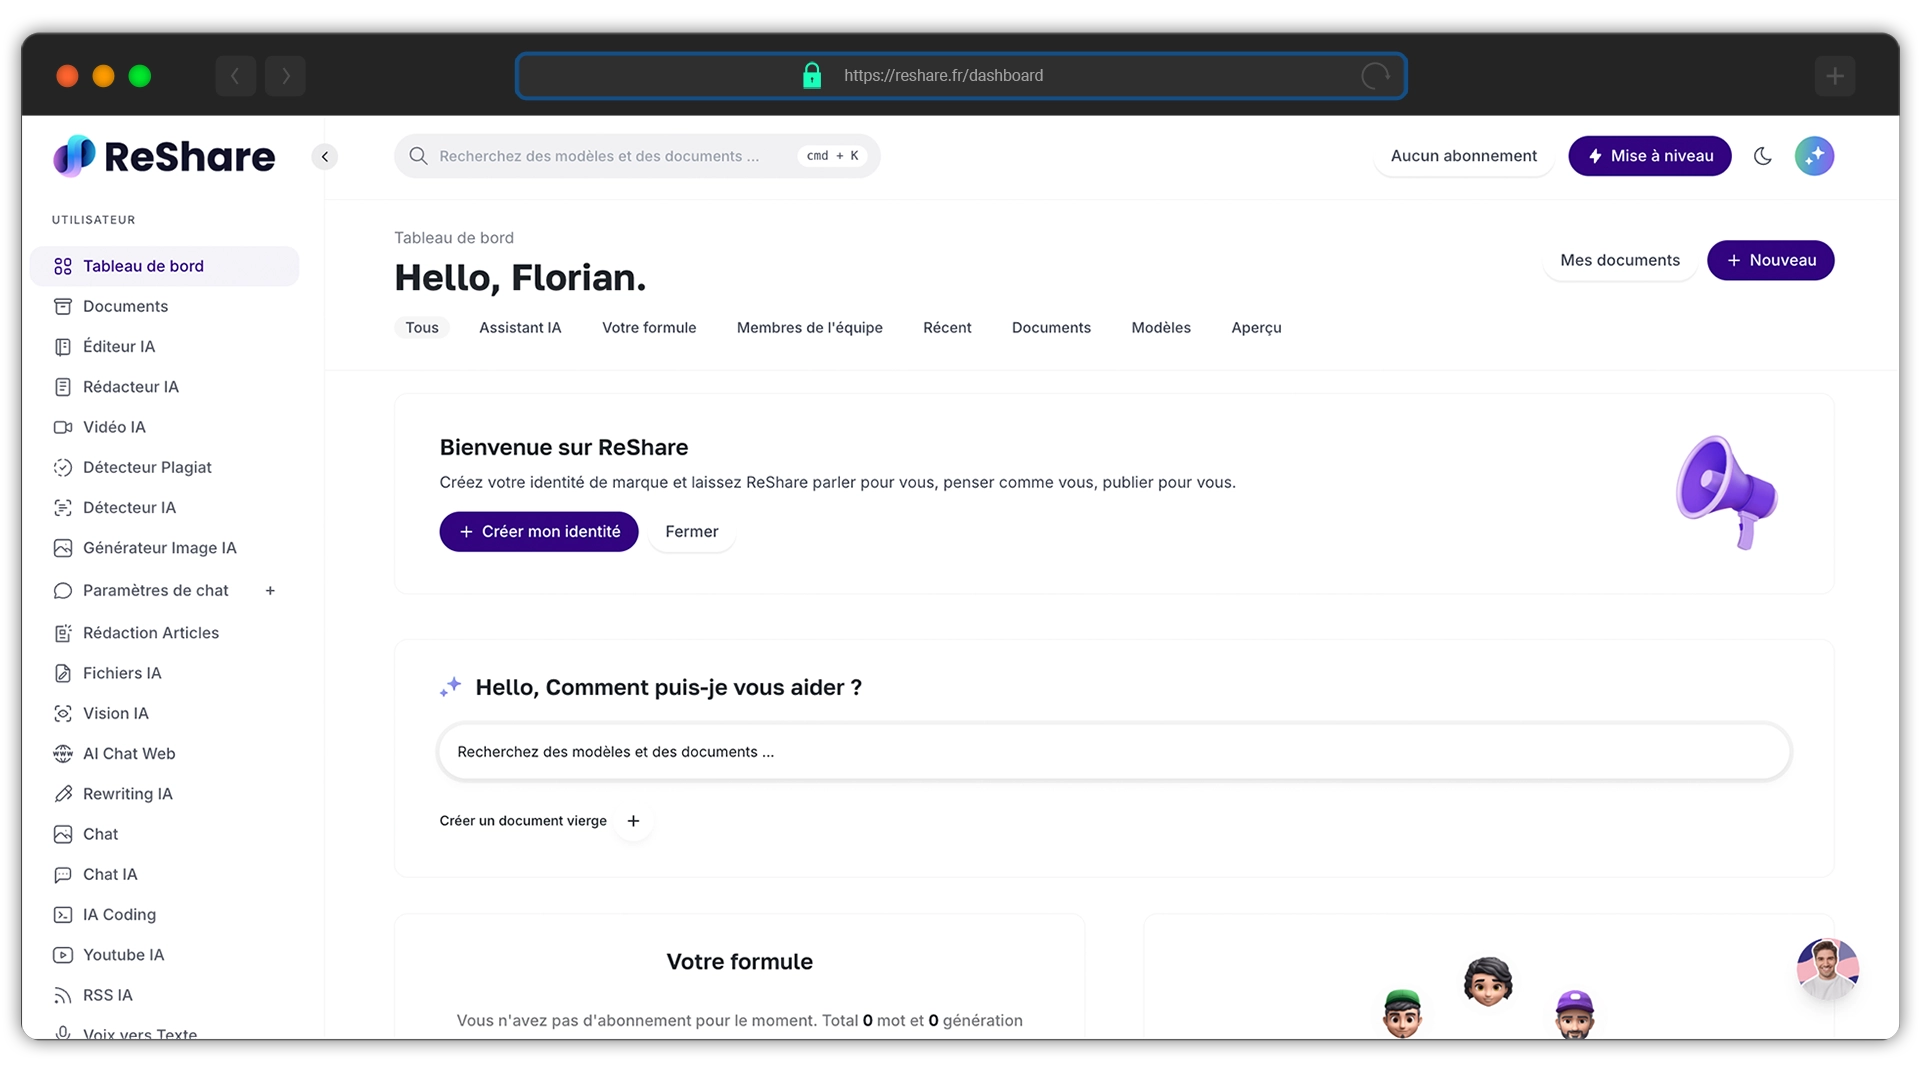Select the Vision IA icon
This screenshot has height=1068, width=1920.
[63, 713]
